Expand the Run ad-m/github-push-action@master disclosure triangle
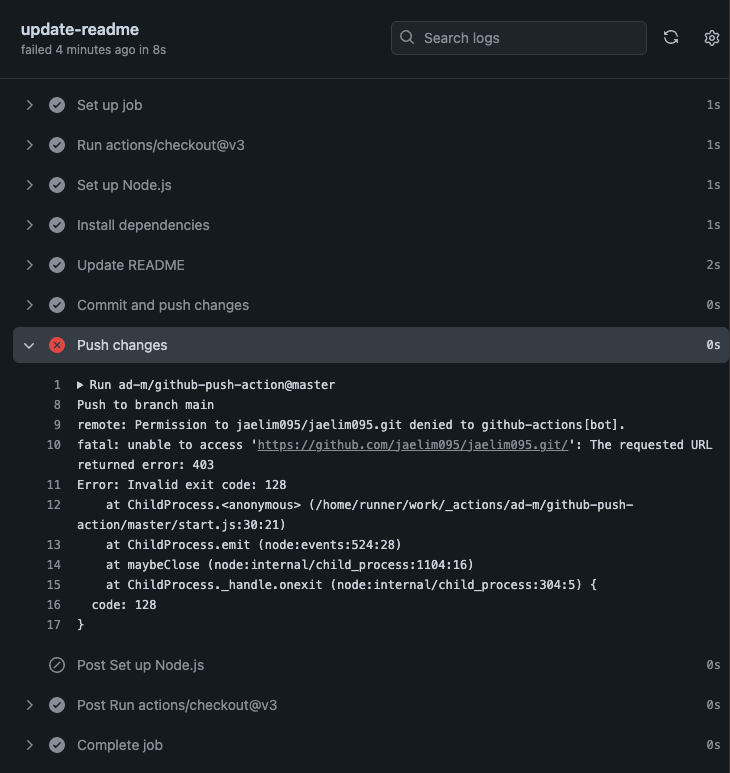The width and height of the screenshot is (730, 773). pos(80,385)
